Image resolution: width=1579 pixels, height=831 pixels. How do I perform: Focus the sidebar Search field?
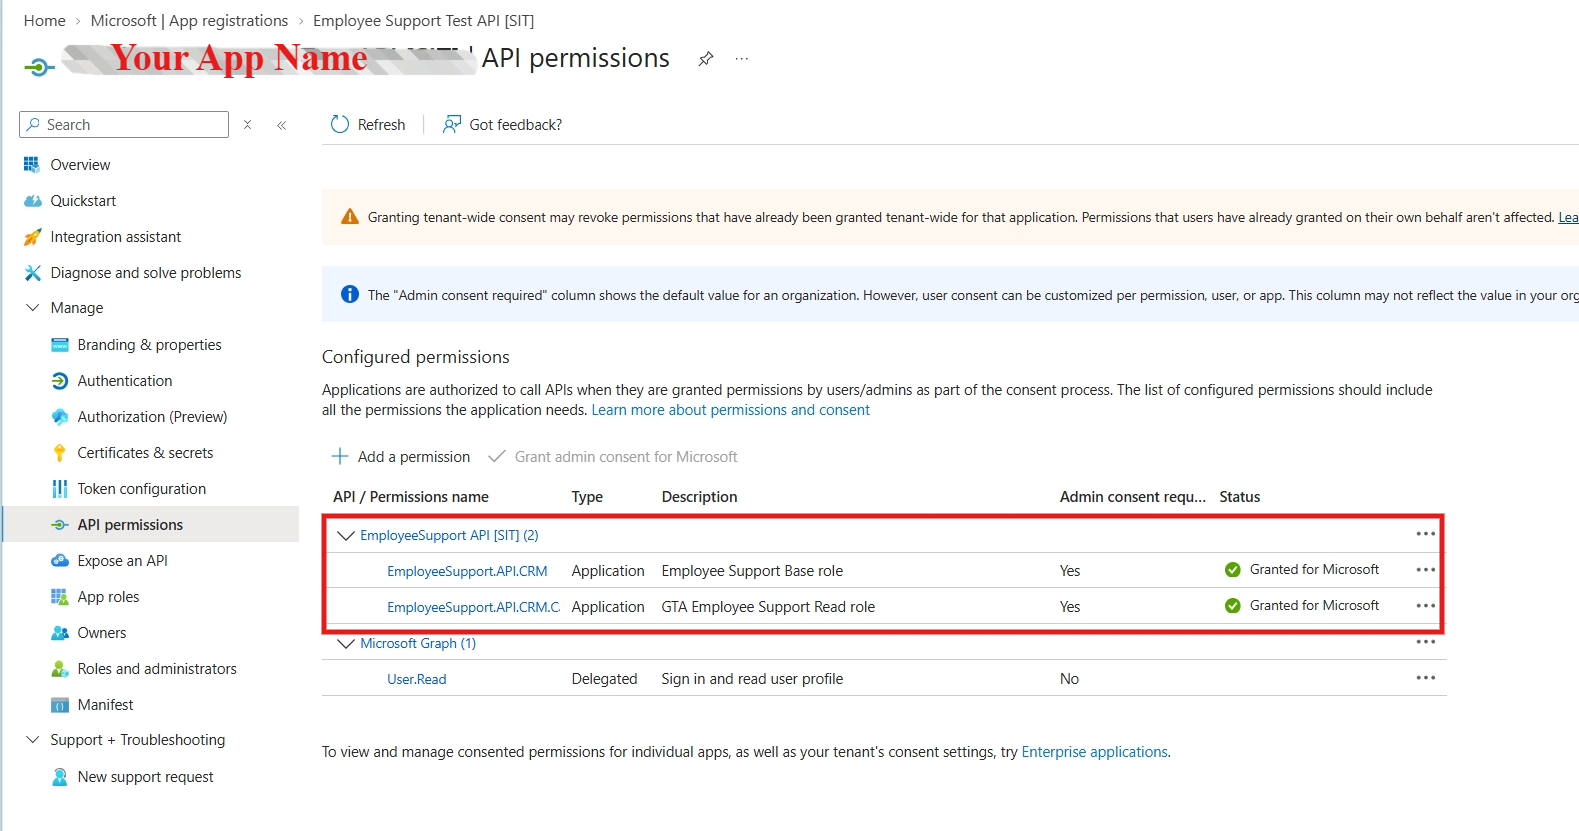click(x=124, y=125)
